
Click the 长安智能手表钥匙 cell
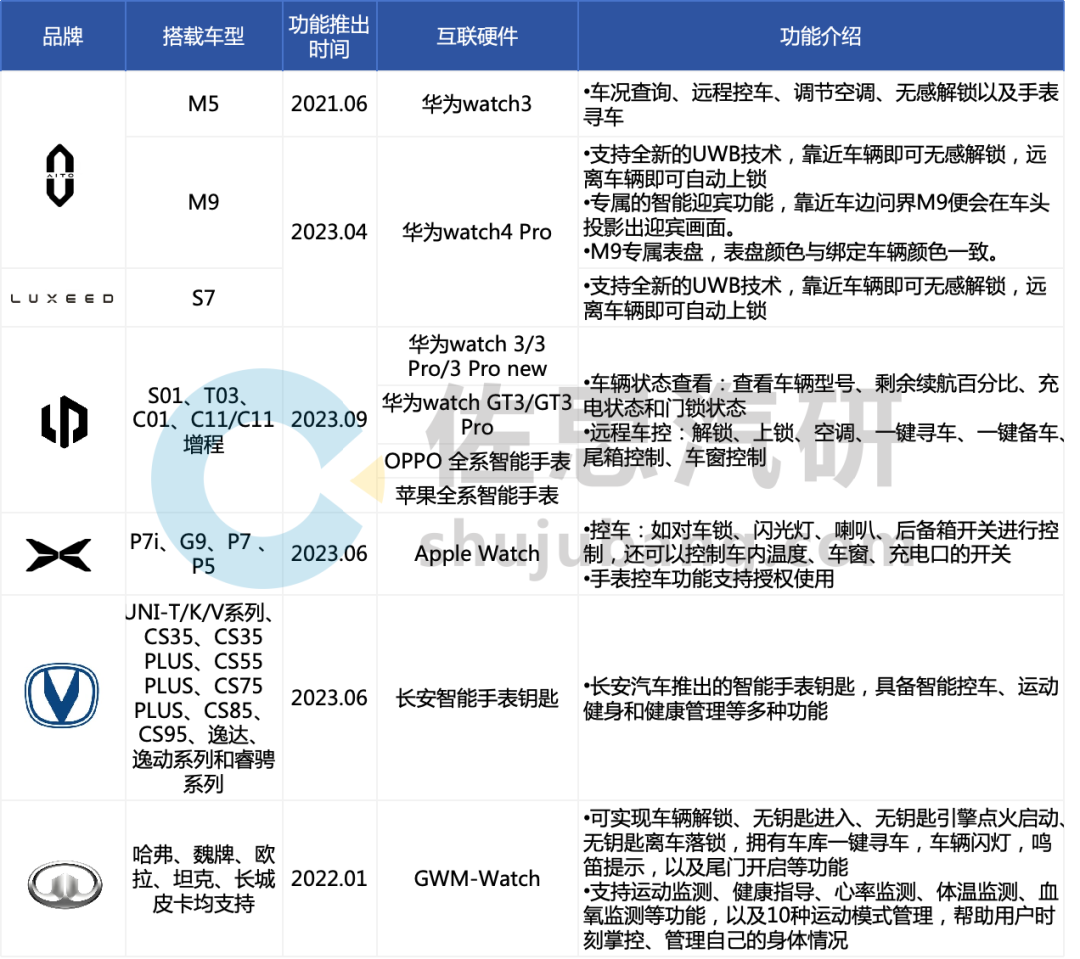[x=477, y=698]
